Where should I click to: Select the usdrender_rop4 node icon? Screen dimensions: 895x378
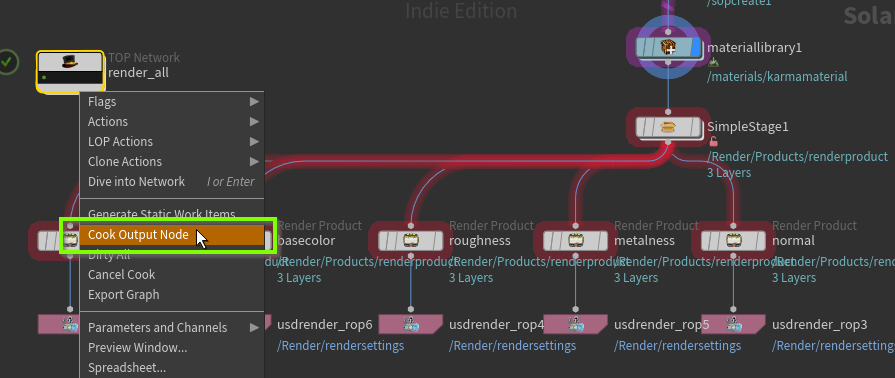410,324
